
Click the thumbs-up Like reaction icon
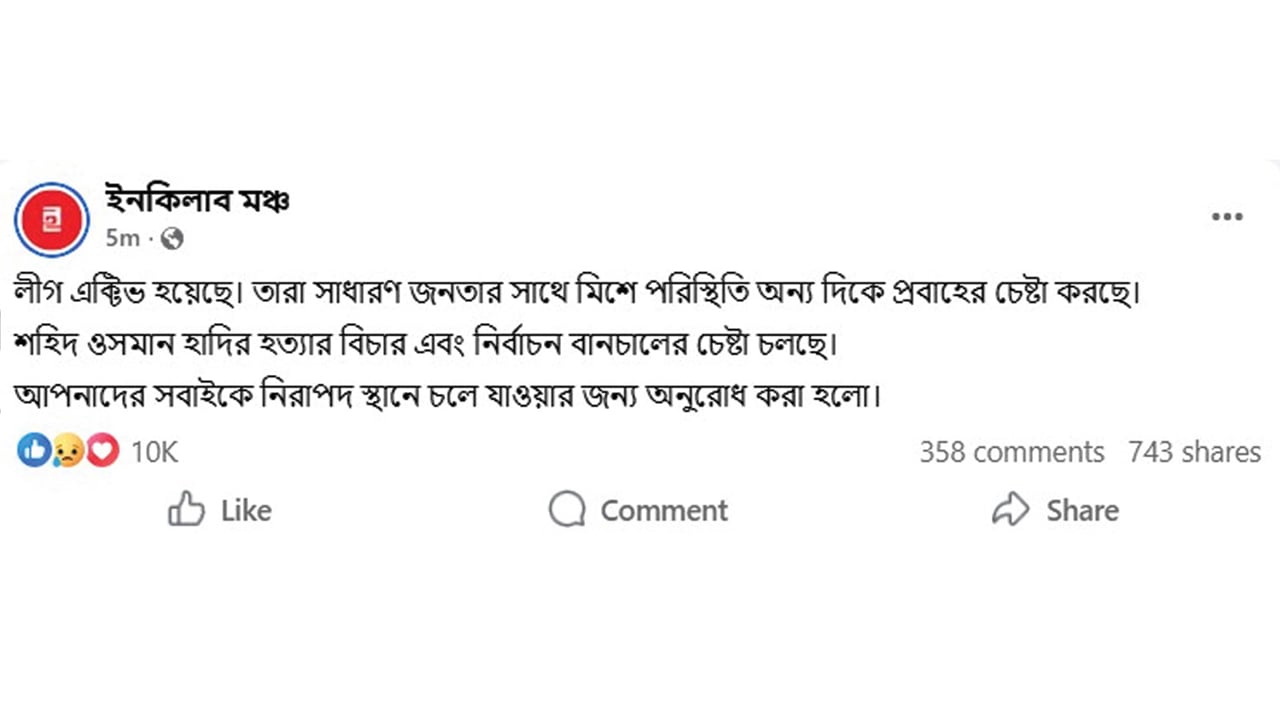tap(32, 451)
